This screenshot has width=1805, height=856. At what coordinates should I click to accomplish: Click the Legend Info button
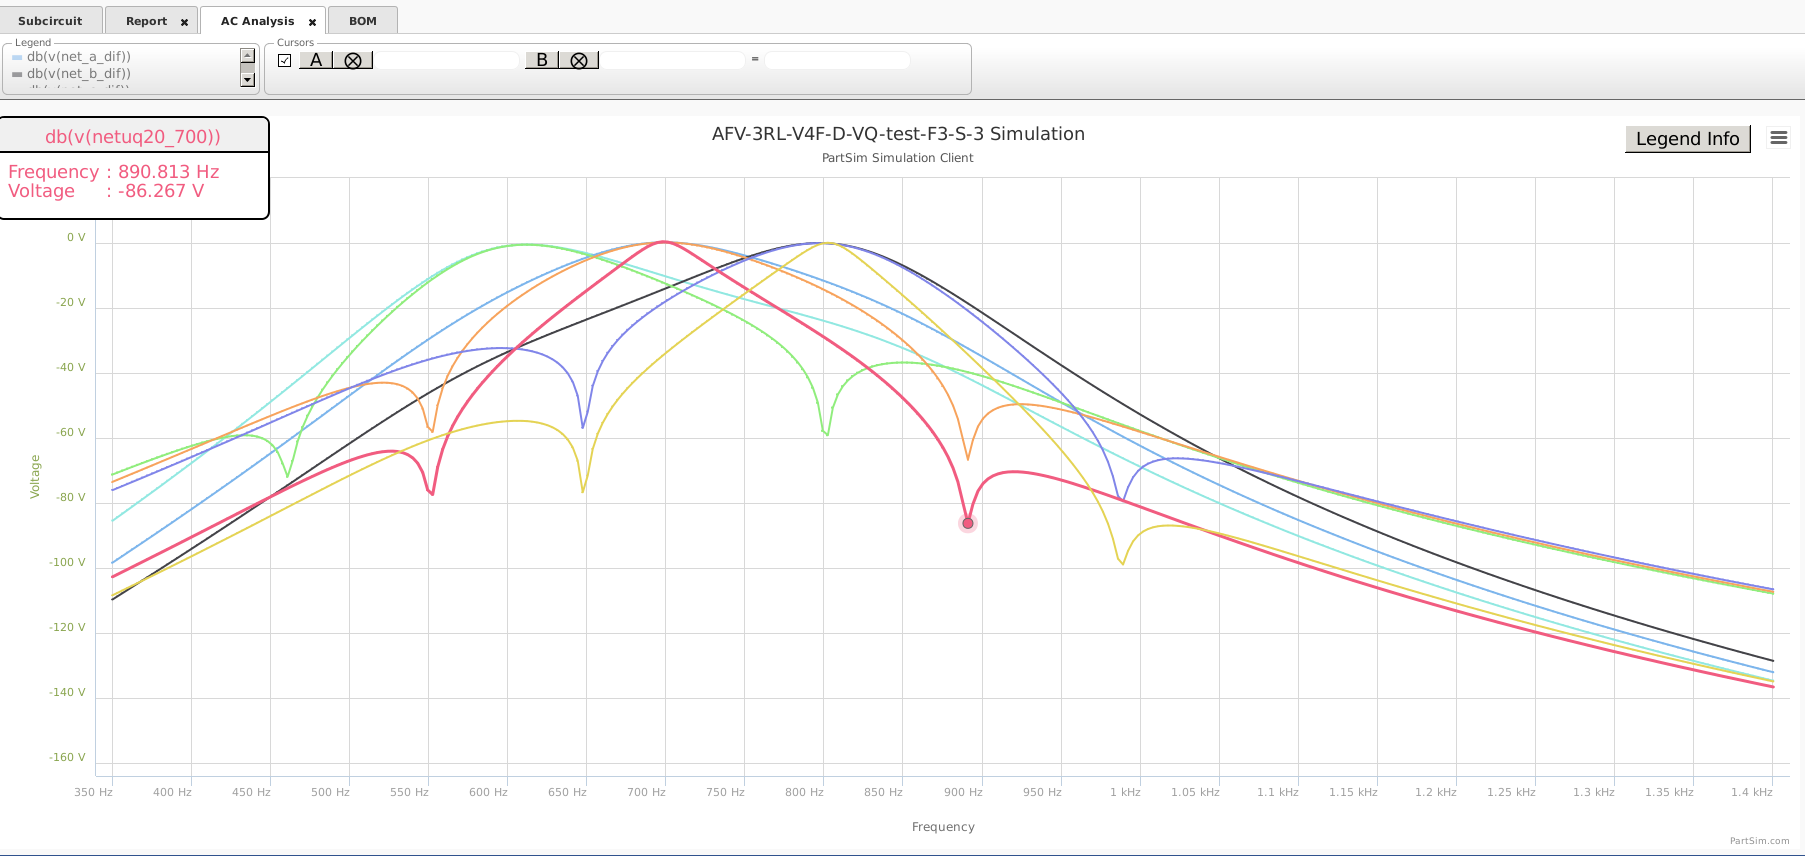coord(1687,139)
